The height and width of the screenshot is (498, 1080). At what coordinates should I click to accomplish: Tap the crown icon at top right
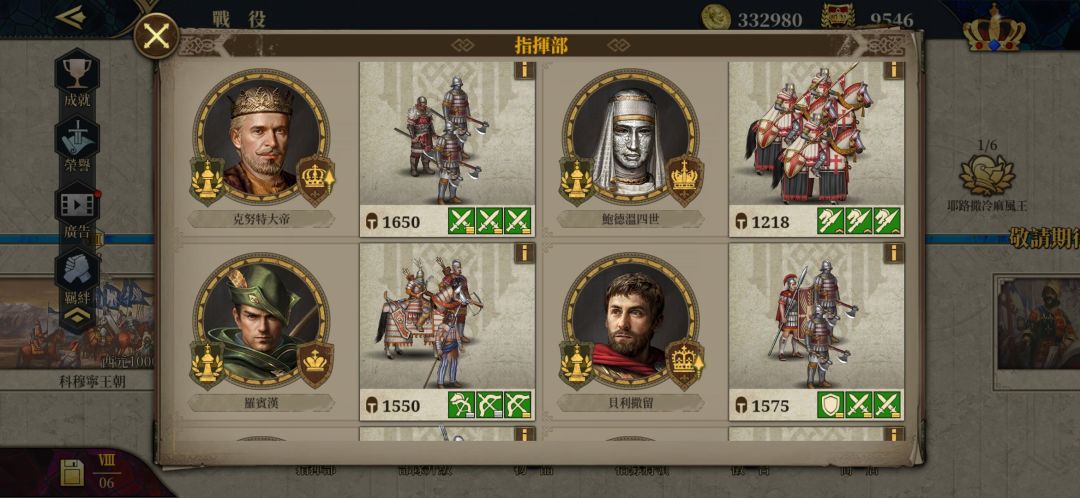[x=994, y=29]
